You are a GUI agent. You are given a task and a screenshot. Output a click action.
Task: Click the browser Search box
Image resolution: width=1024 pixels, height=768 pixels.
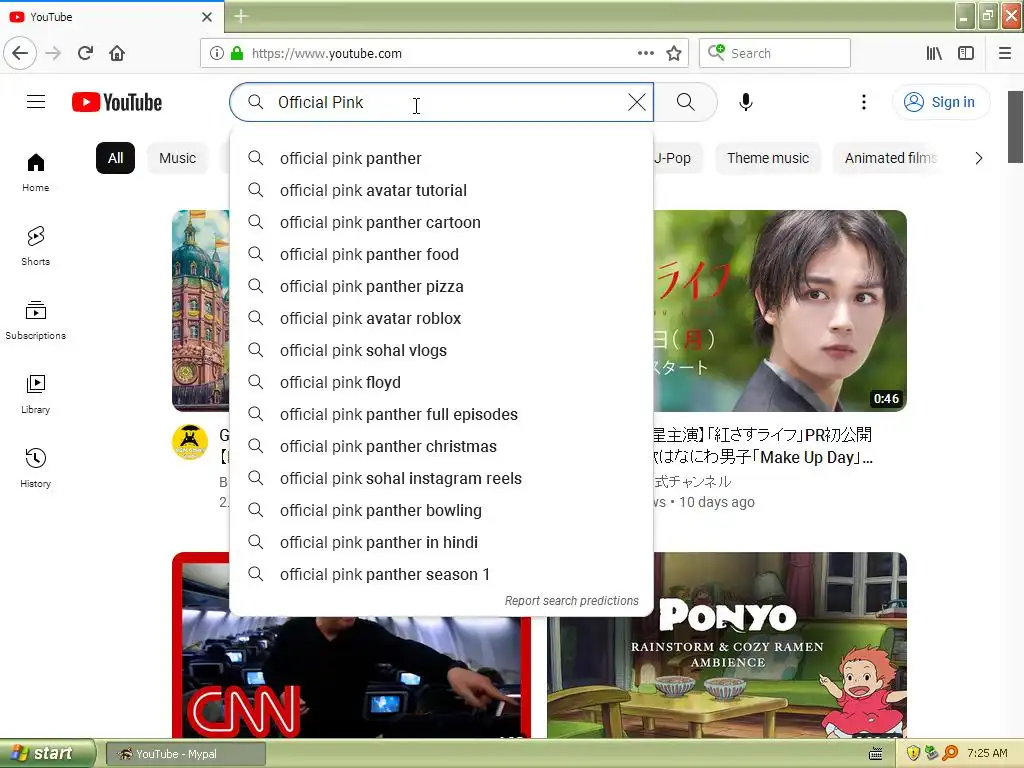[775, 53]
